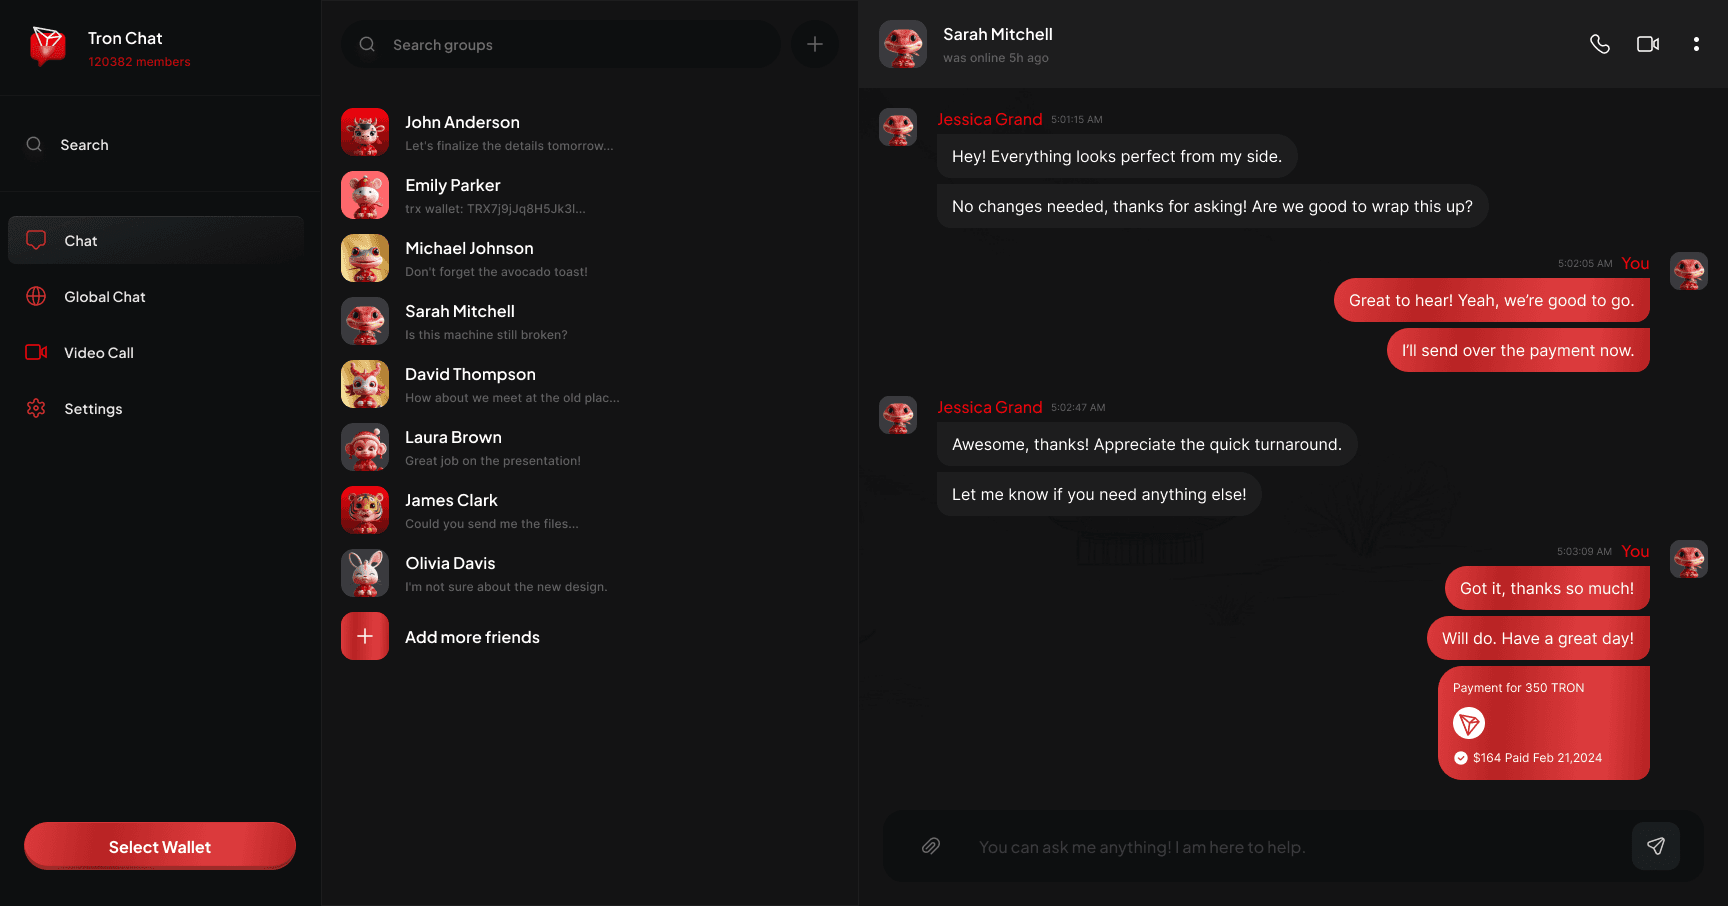This screenshot has height=906, width=1728.
Task: Click the 'Great to hear!' message bubble
Action: click(x=1492, y=300)
